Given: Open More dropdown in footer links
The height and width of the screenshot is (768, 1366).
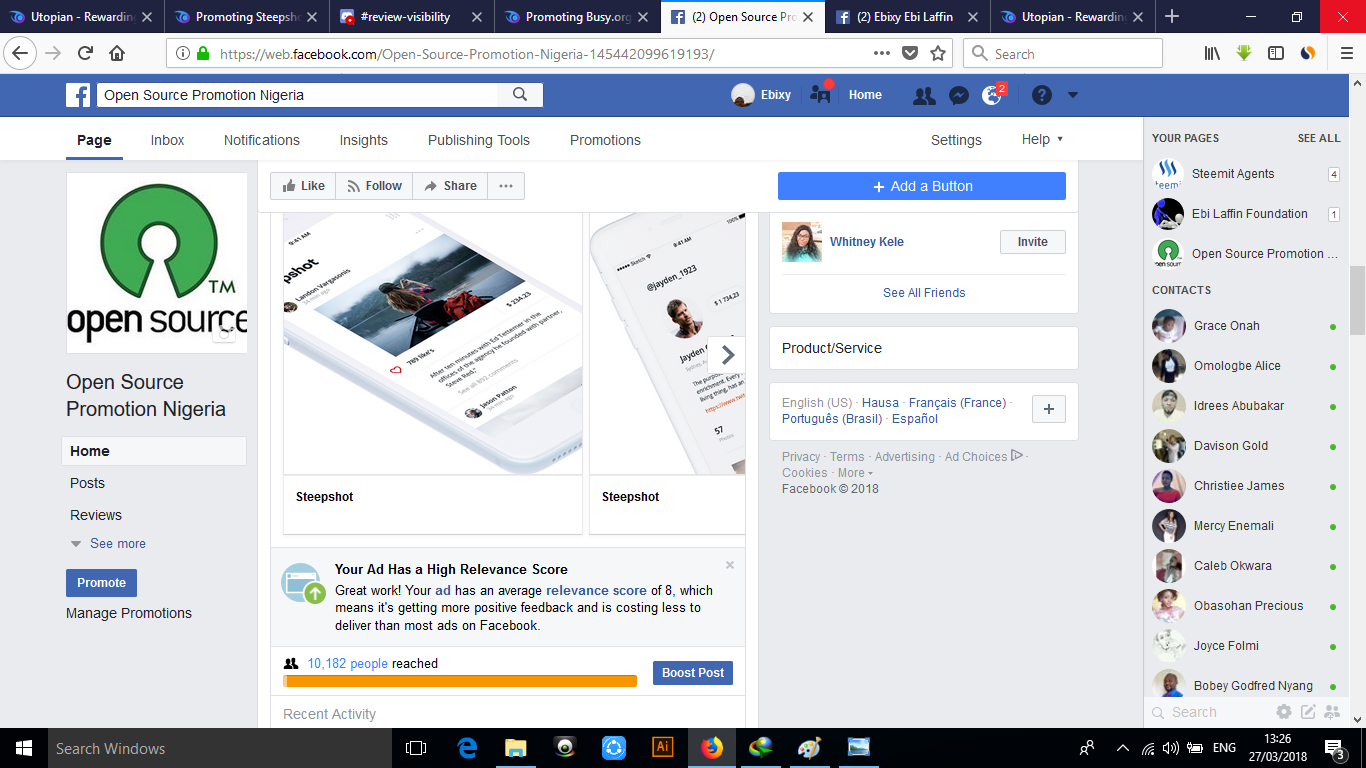Looking at the screenshot, I should pos(855,473).
